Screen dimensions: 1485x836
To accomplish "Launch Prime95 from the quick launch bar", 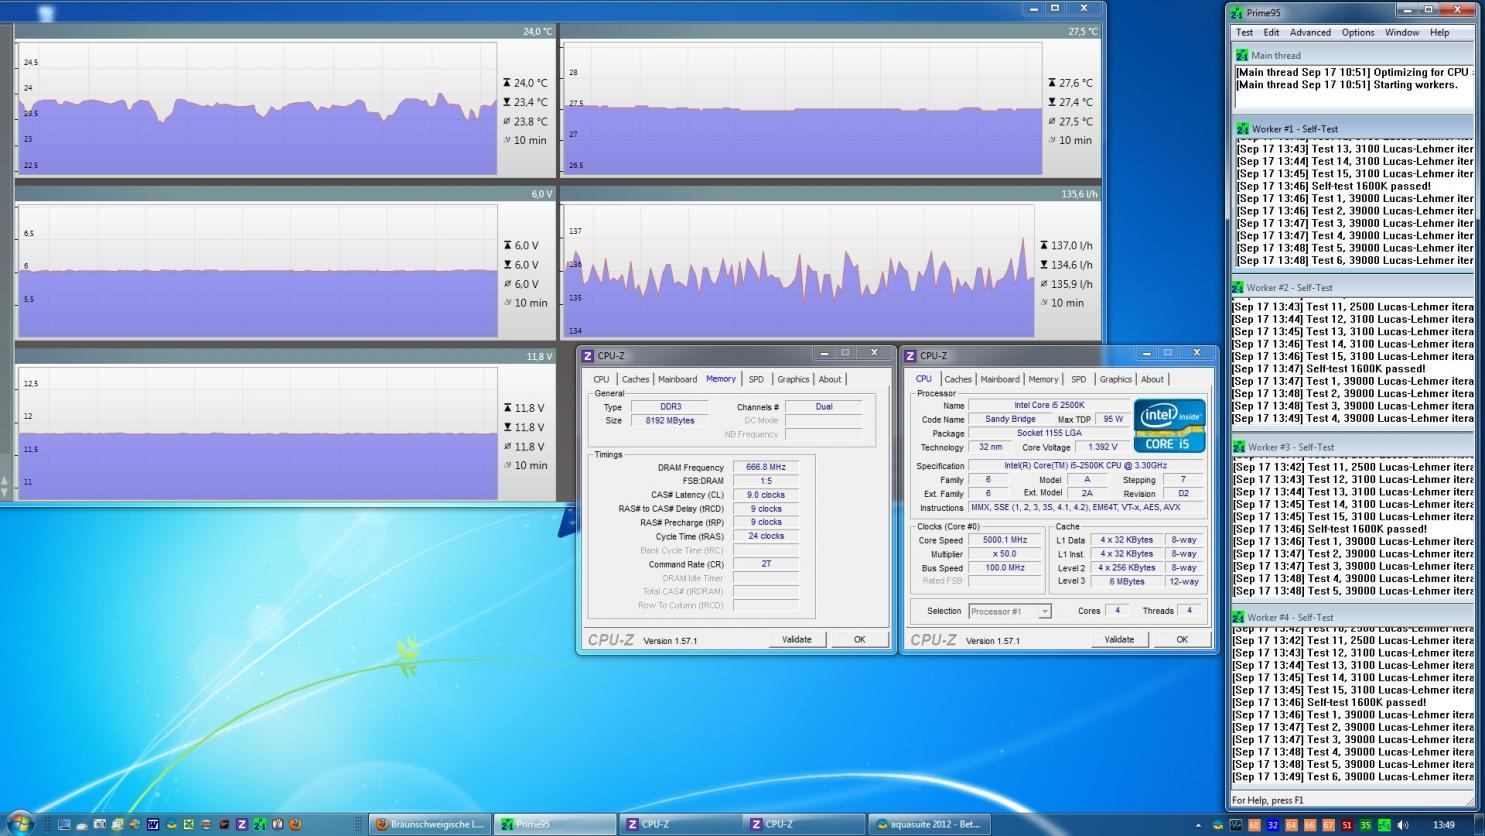I will [x=260, y=824].
